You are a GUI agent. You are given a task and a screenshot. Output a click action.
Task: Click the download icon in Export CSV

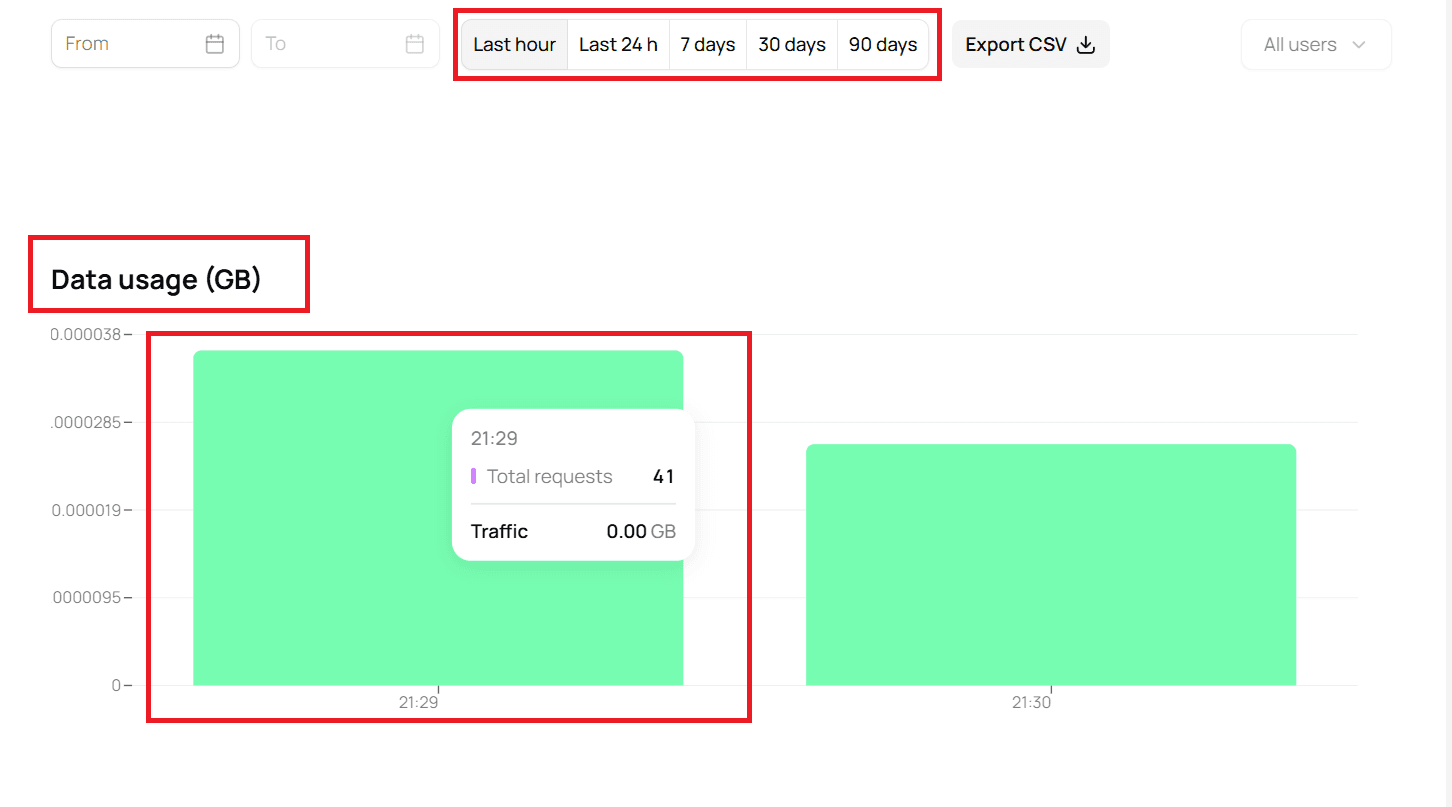coord(1086,45)
